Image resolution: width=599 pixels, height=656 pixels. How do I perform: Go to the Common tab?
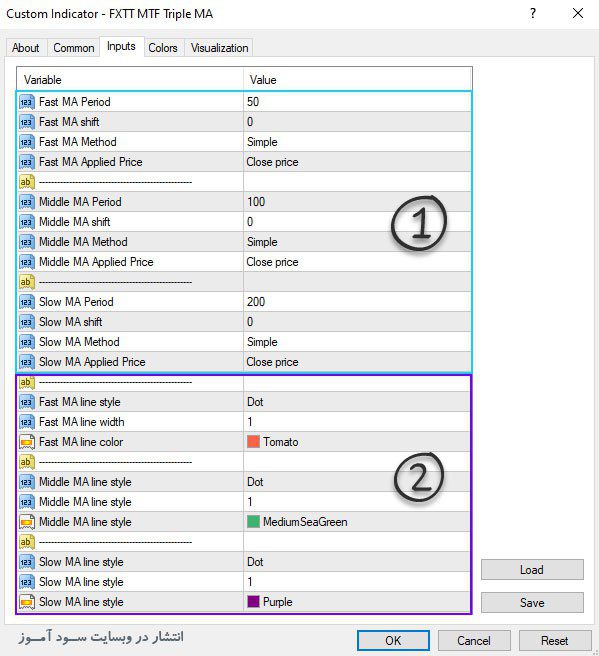point(74,48)
